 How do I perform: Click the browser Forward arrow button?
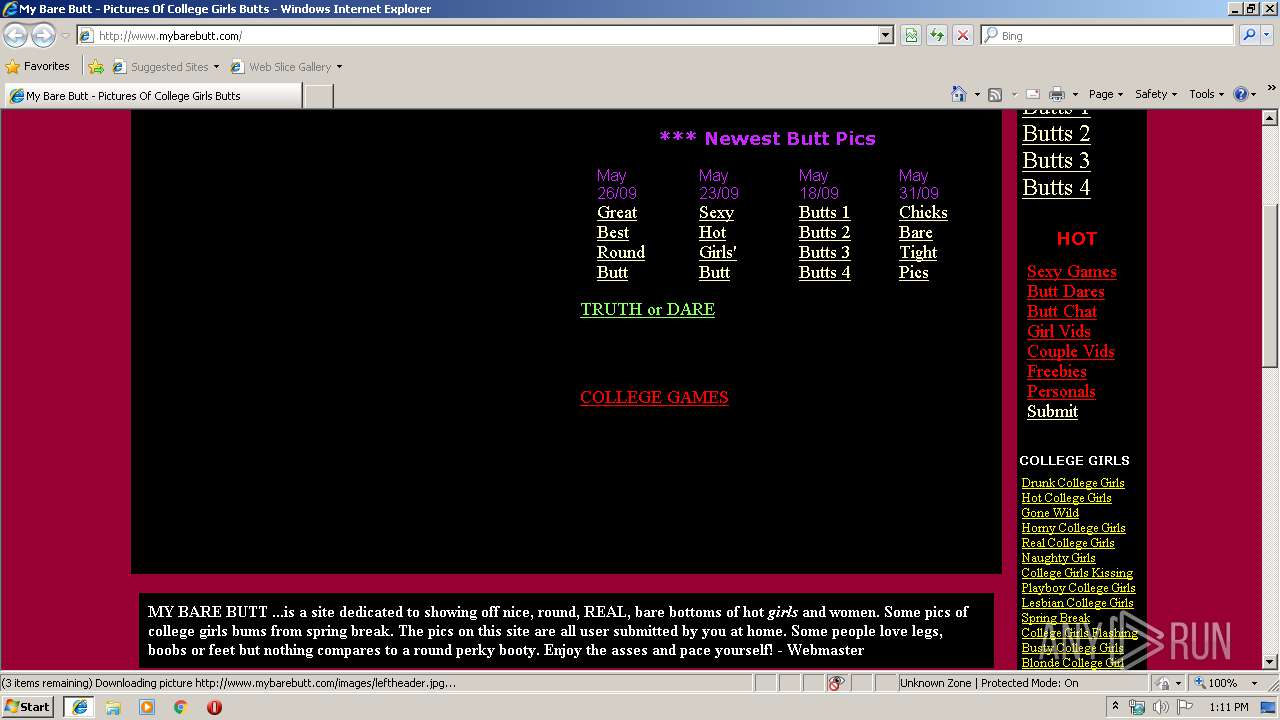[x=43, y=35]
